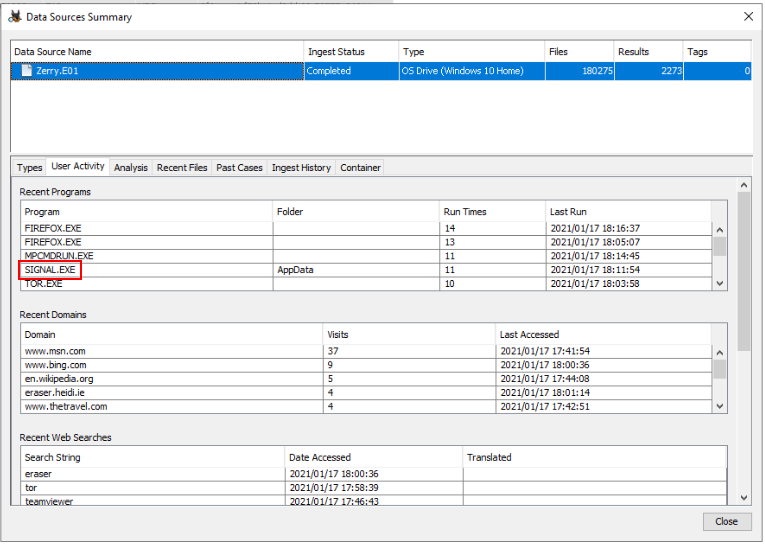Screen dimensions: 765x544
Task: Sort domains by Visits column header
Action: [410, 335]
